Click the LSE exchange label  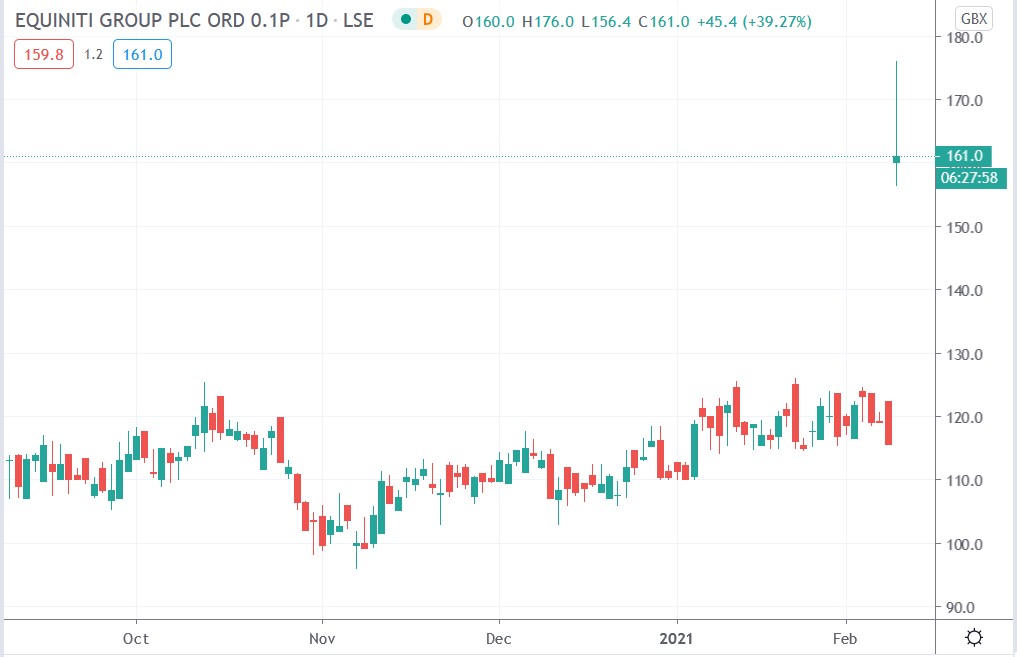358,21
